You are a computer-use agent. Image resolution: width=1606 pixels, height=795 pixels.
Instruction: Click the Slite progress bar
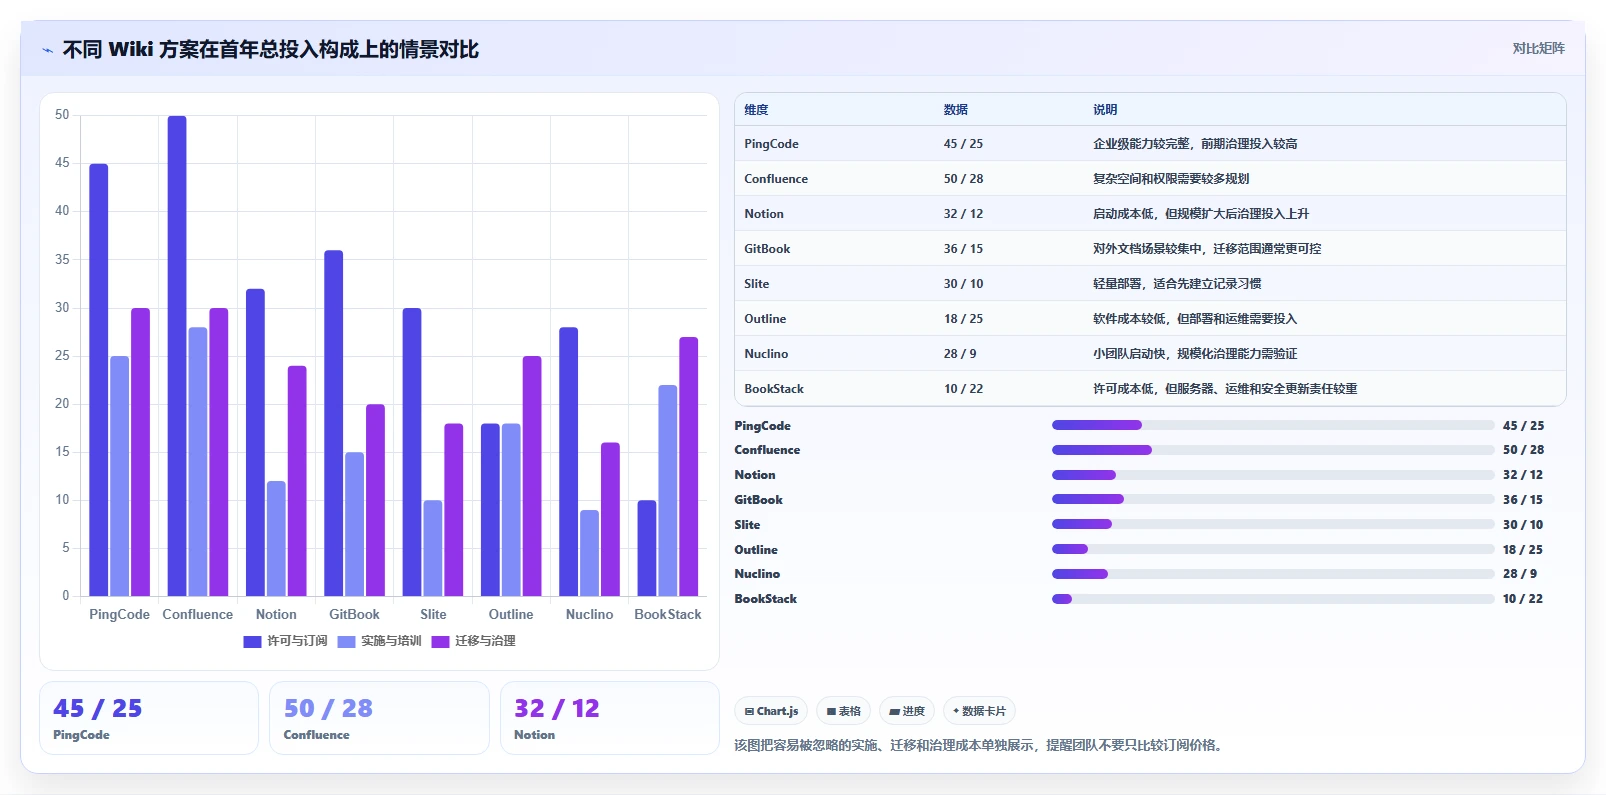coord(1273,524)
